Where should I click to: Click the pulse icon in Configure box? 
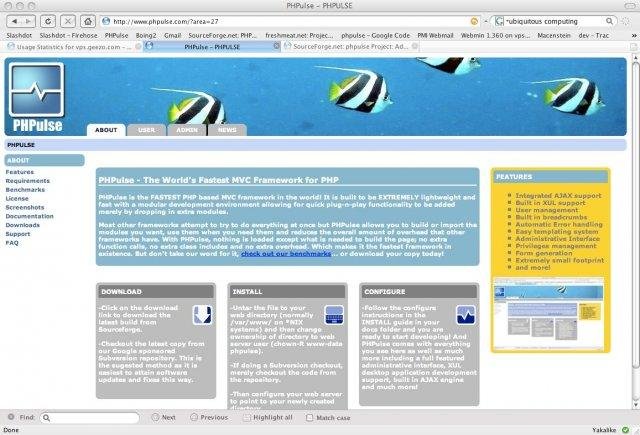click(466, 315)
